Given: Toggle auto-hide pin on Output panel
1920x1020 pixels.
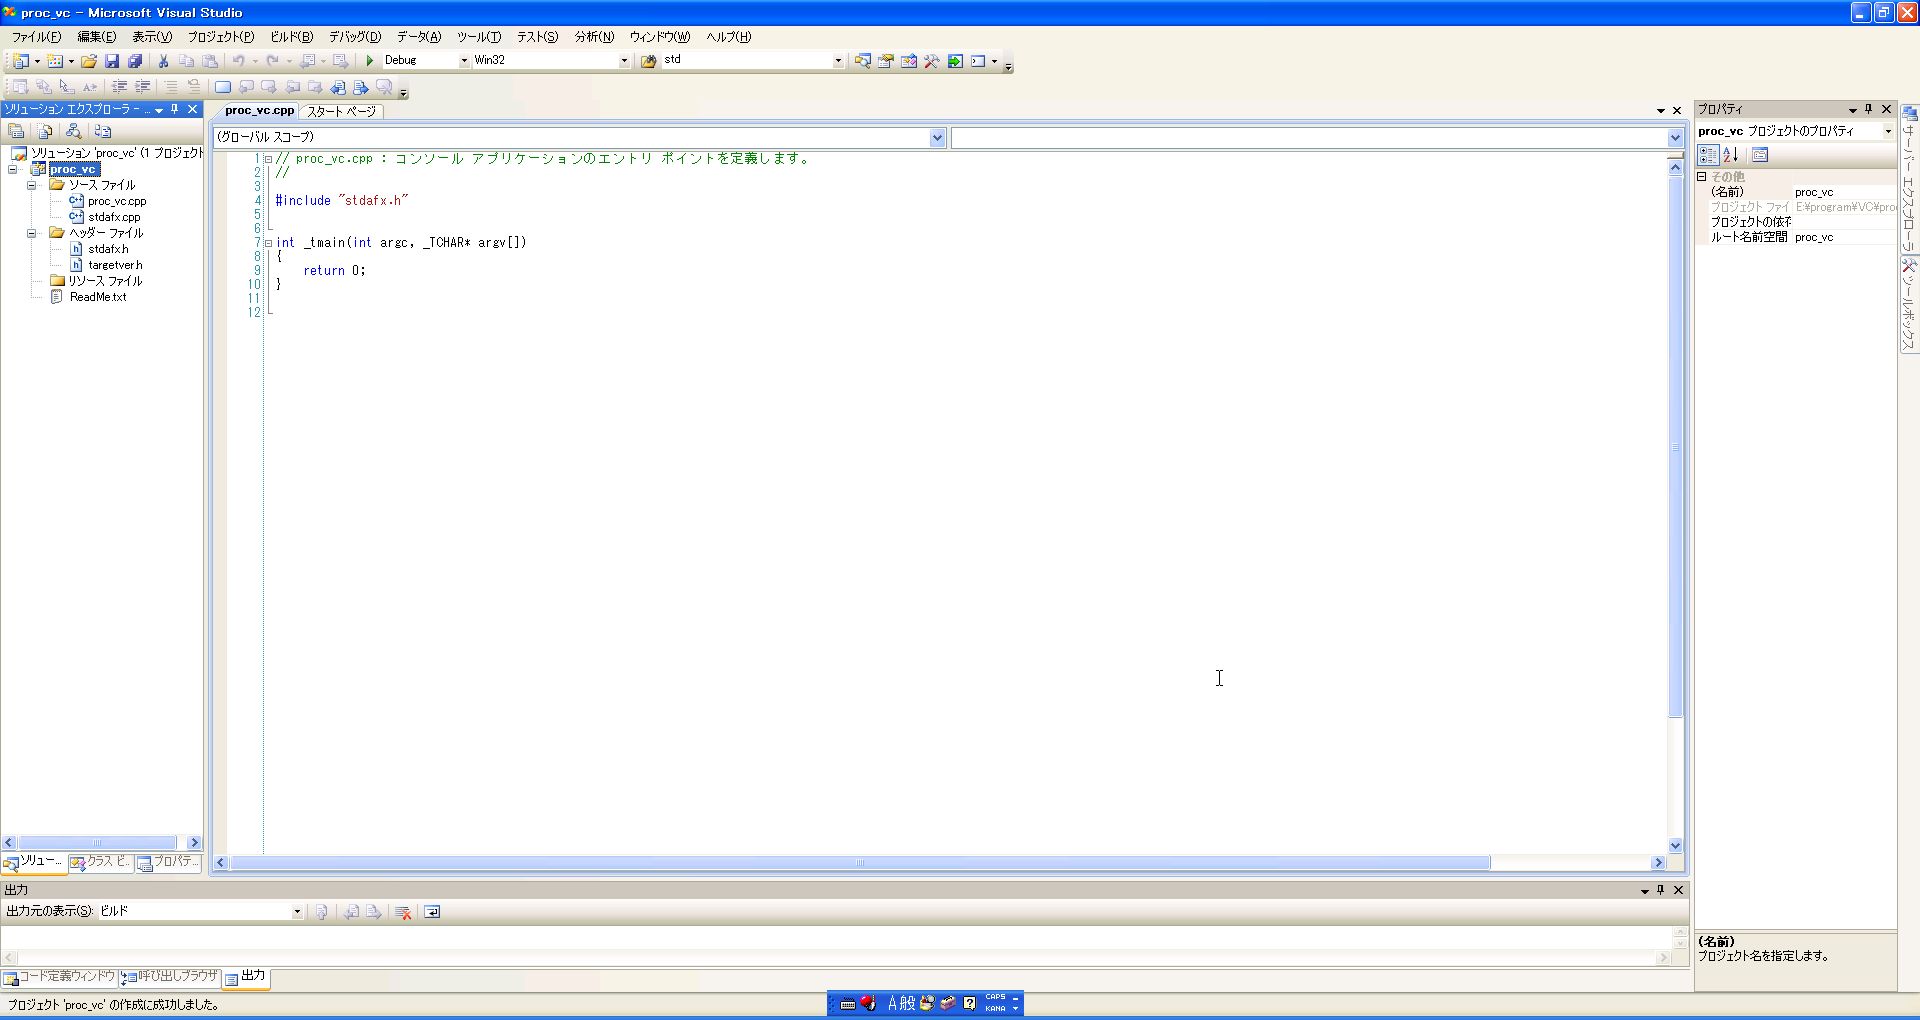Looking at the screenshot, I should [x=1661, y=890].
